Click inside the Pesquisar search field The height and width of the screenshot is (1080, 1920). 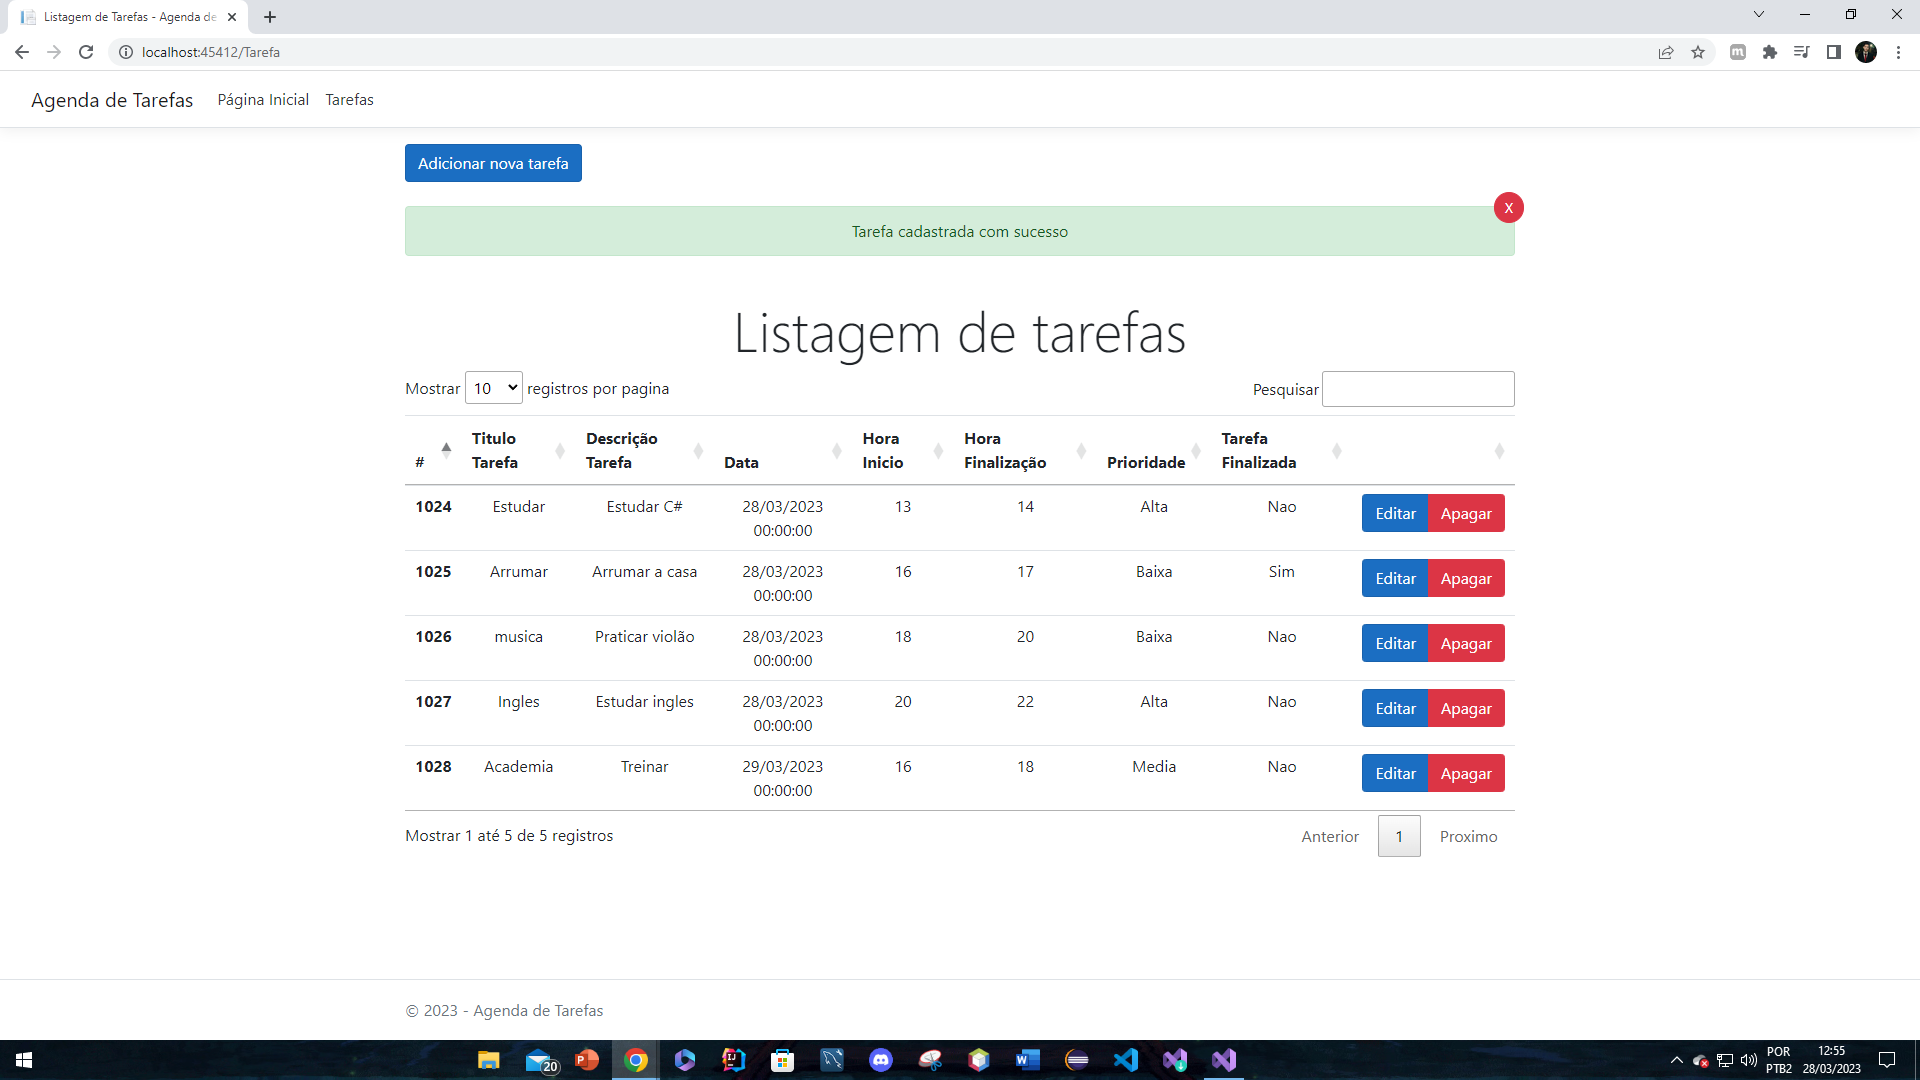pyautogui.click(x=1418, y=389)
